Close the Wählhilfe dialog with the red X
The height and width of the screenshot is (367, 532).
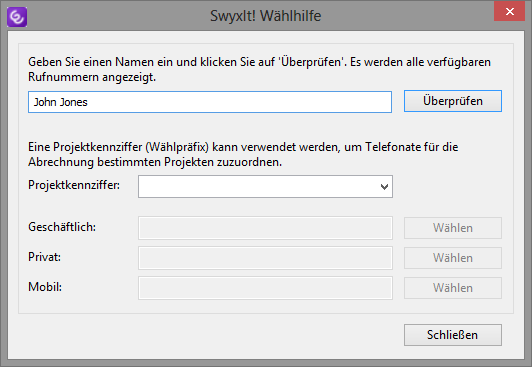tap(509, 12)
